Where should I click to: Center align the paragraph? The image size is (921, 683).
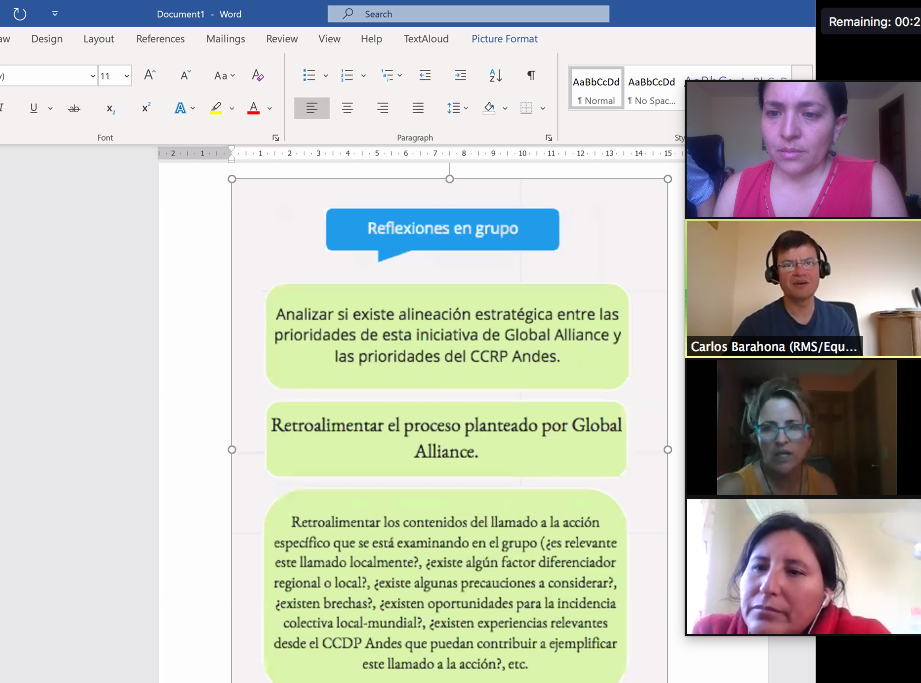347,108
